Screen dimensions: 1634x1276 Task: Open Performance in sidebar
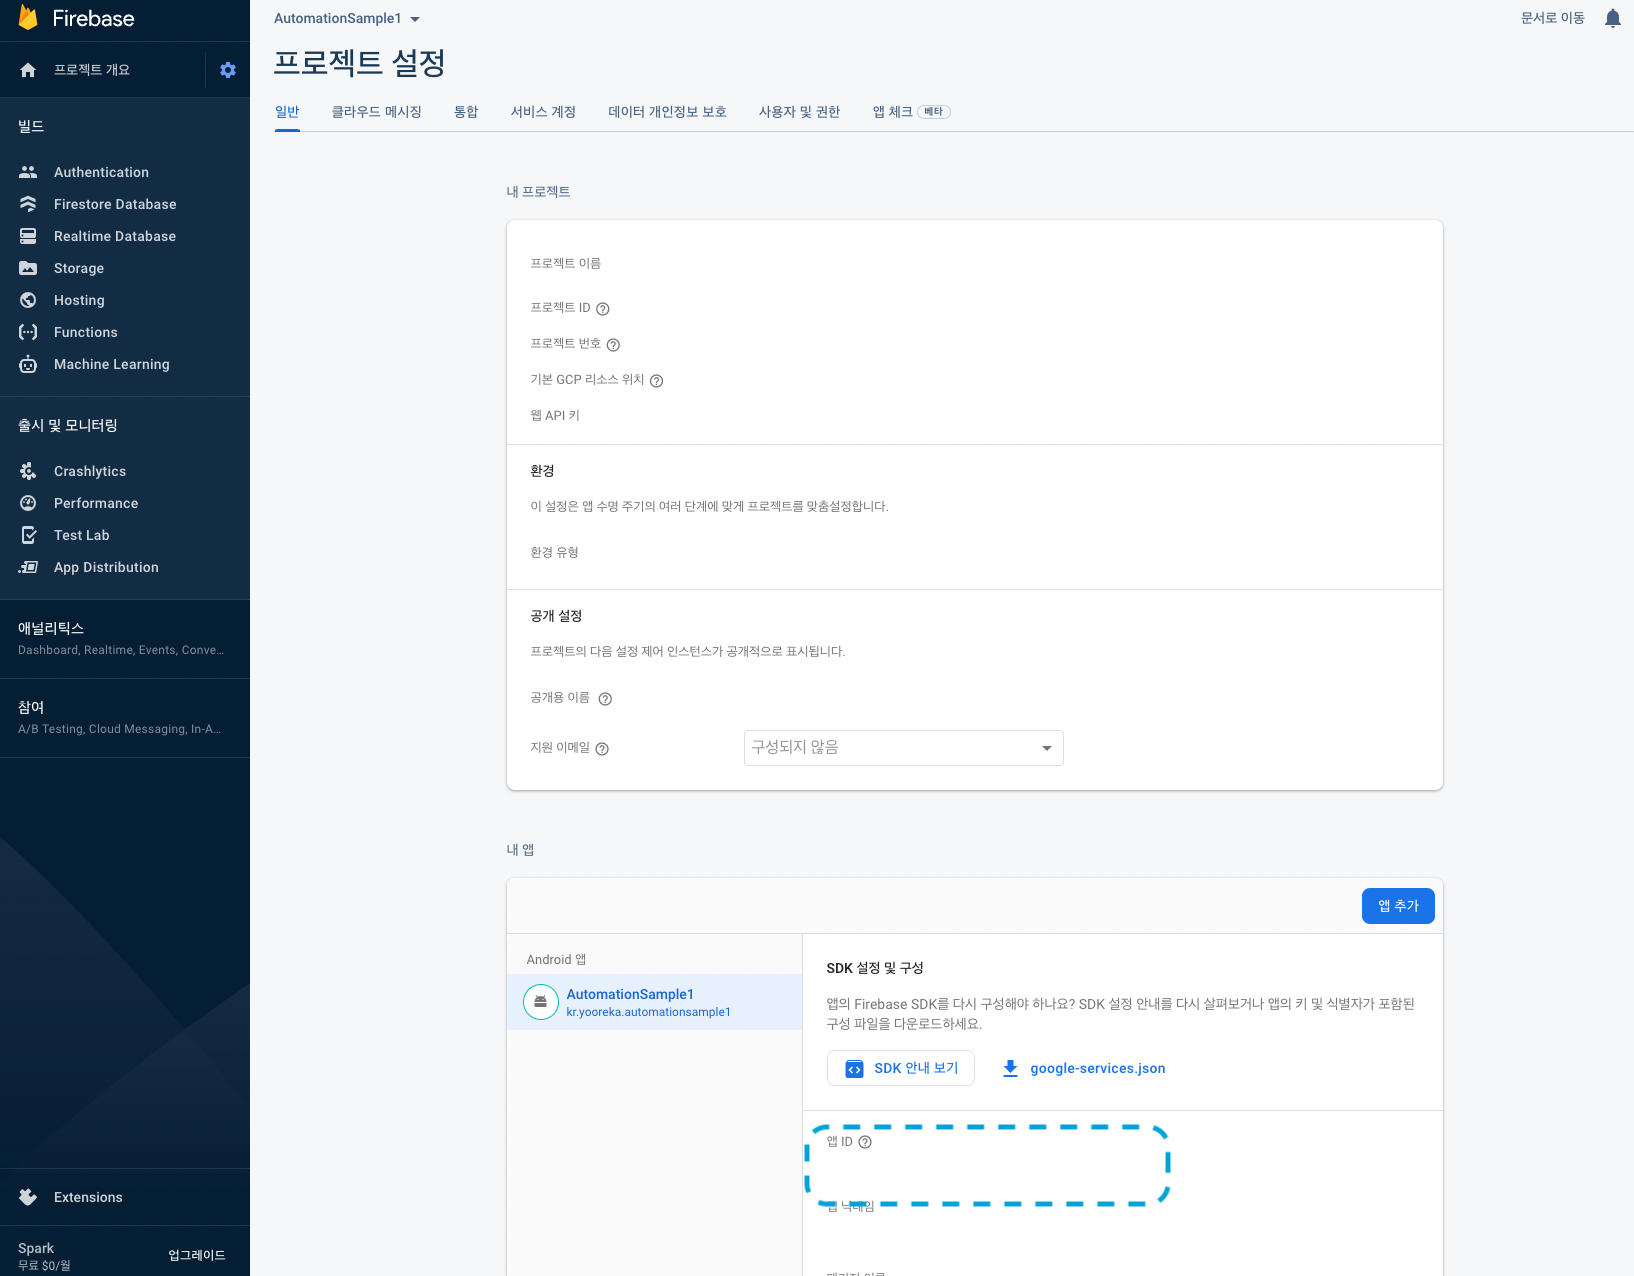click(125, 503)
